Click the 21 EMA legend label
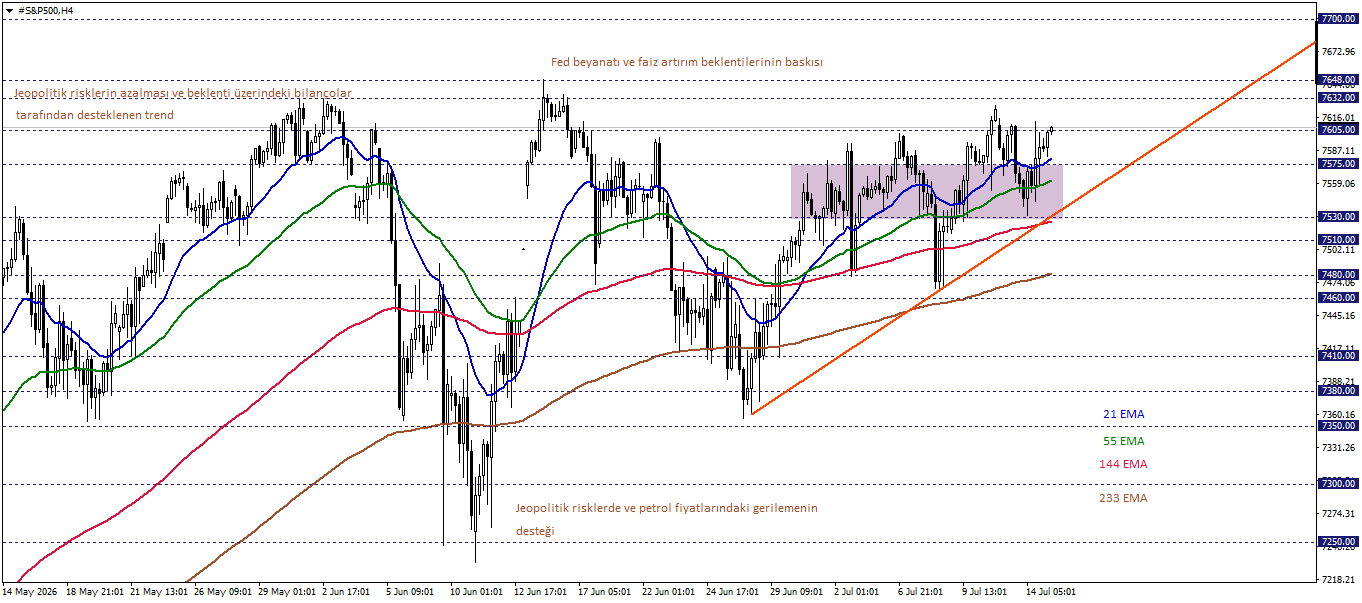 click(x=1124, y=414)
